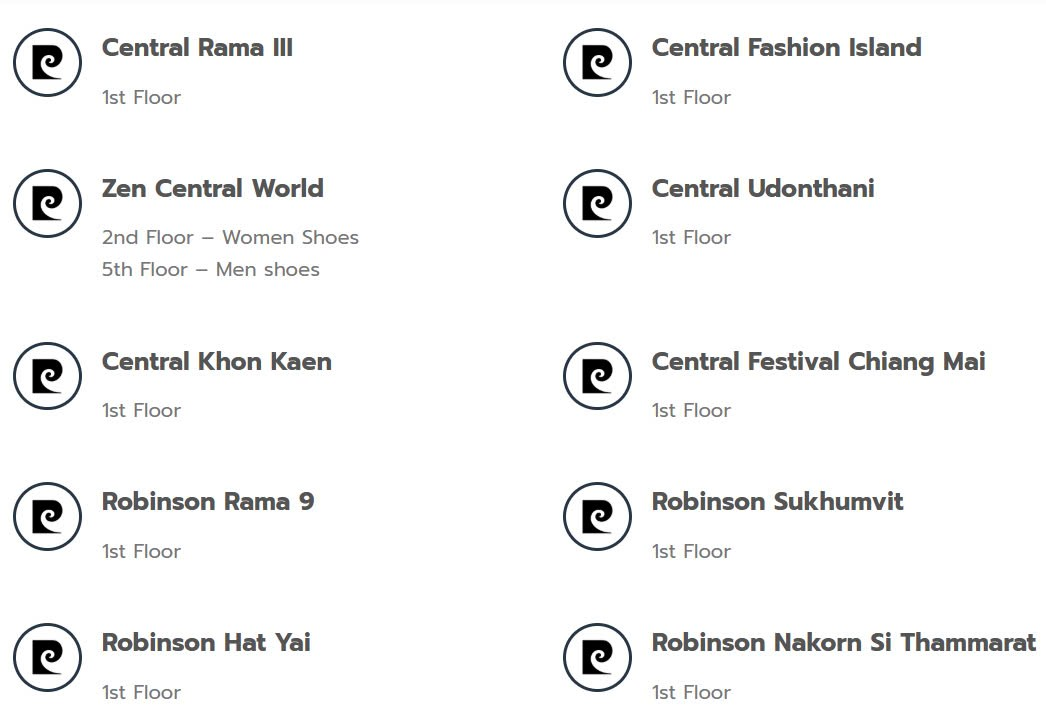The image size is (1046, 728).
Task: Select the logo icon next to Robinson Rama 9
Action: tap(47, 517)
